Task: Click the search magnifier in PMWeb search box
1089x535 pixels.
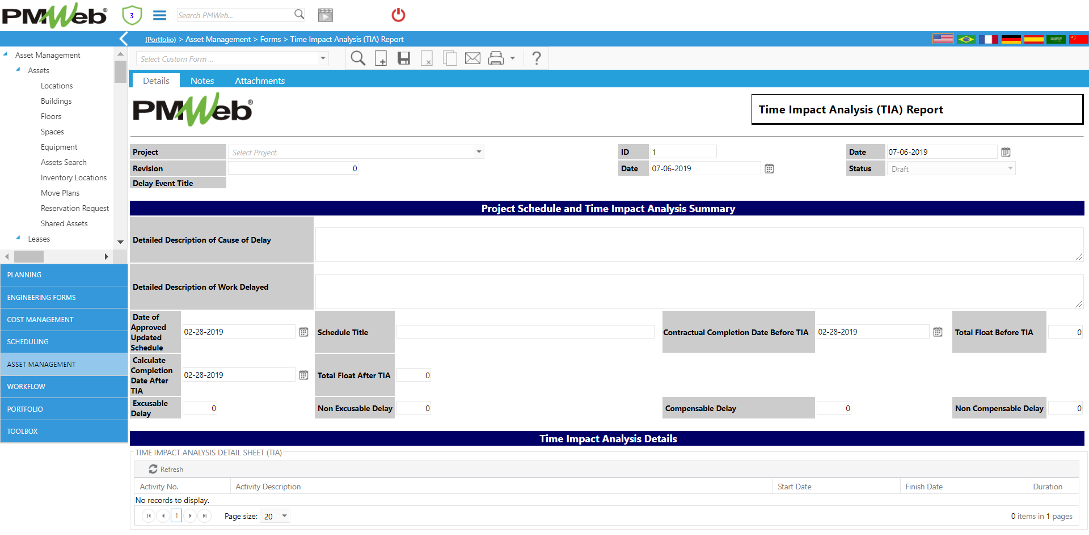Action: [299, 14]
